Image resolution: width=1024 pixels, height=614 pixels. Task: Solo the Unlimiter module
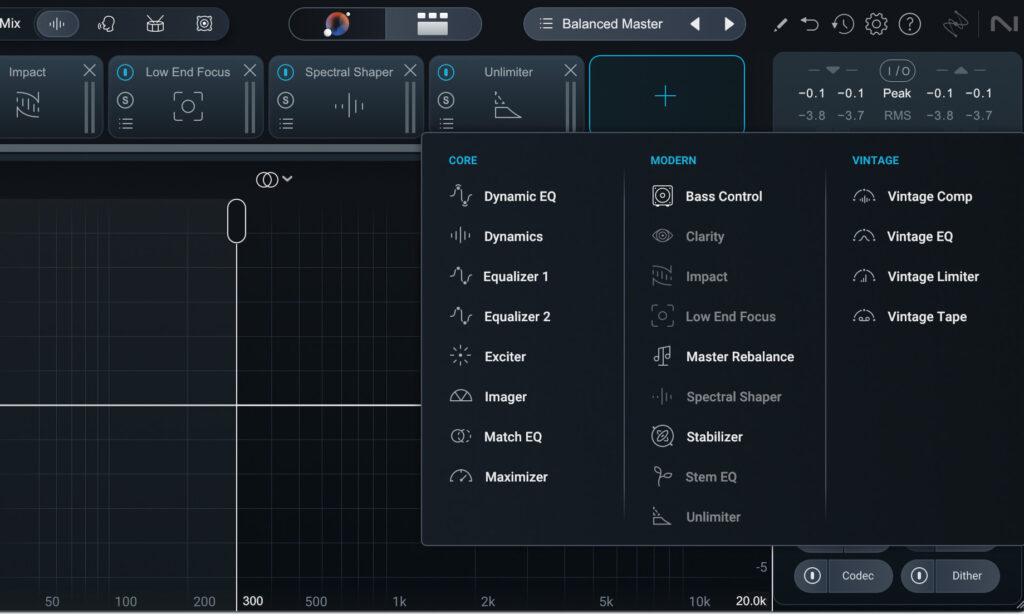[446, 100]
